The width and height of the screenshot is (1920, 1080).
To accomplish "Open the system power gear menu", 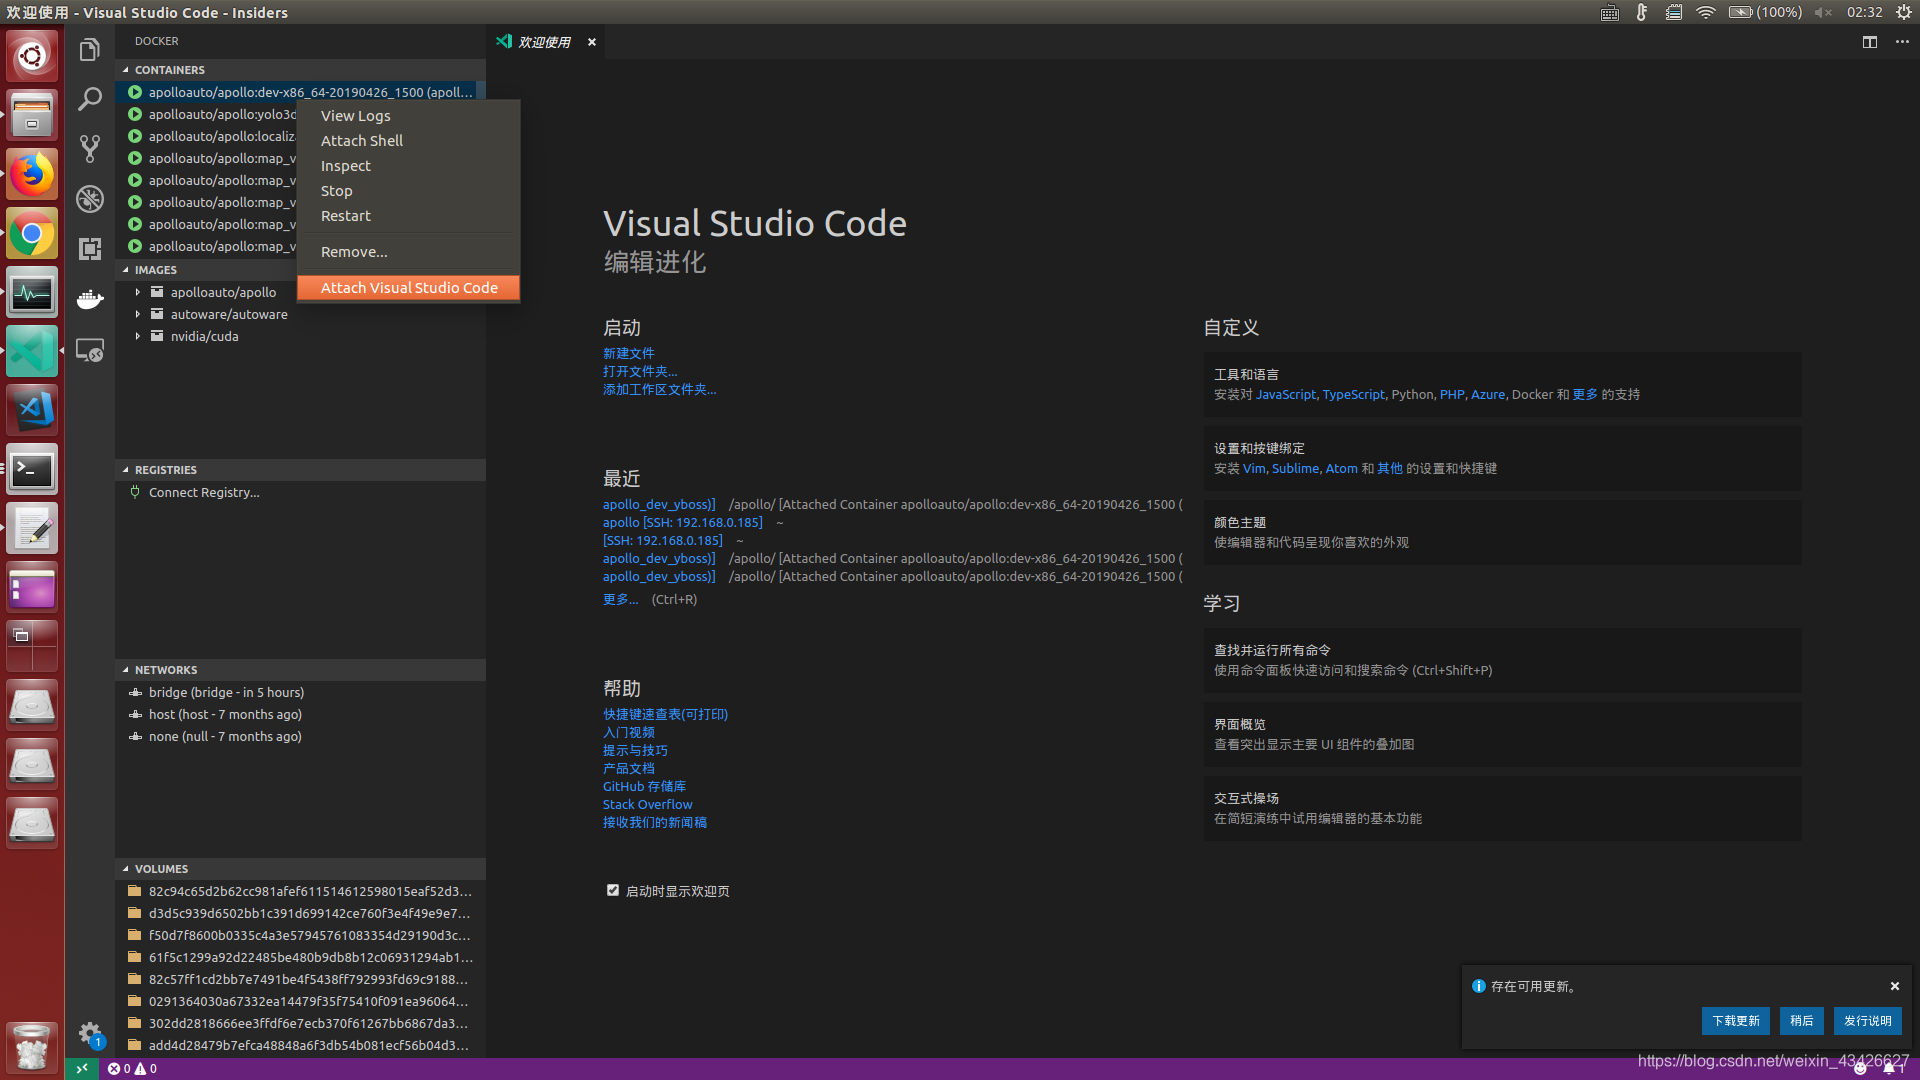I will 1904,12.
